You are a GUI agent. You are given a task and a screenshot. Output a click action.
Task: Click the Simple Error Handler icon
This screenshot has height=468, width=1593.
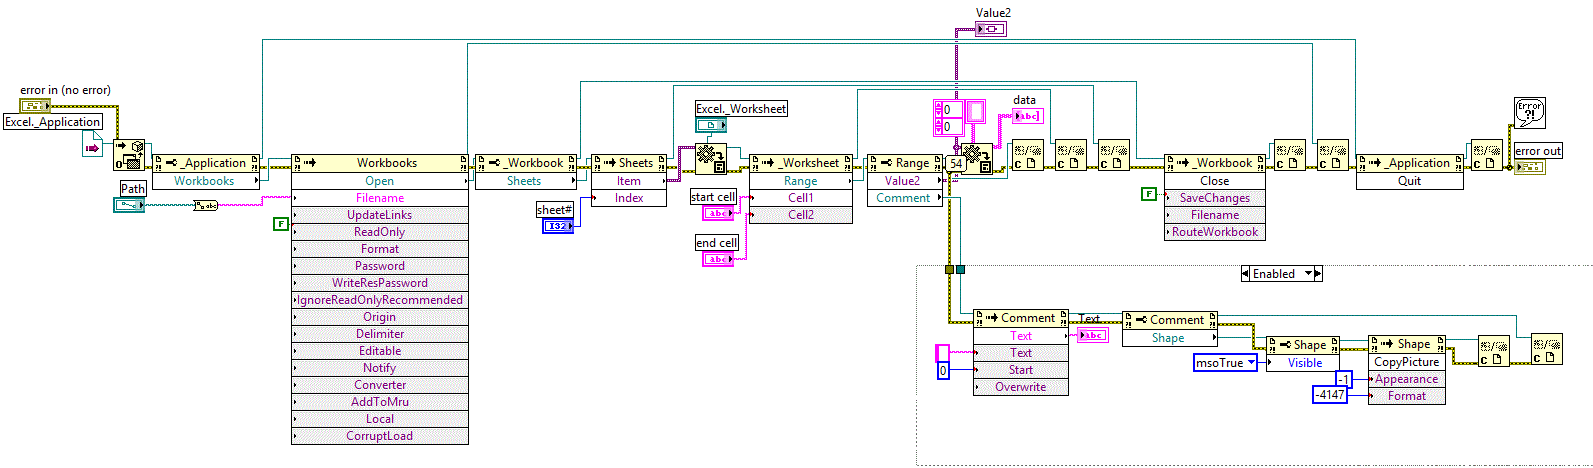click(x=1530, y=112)
